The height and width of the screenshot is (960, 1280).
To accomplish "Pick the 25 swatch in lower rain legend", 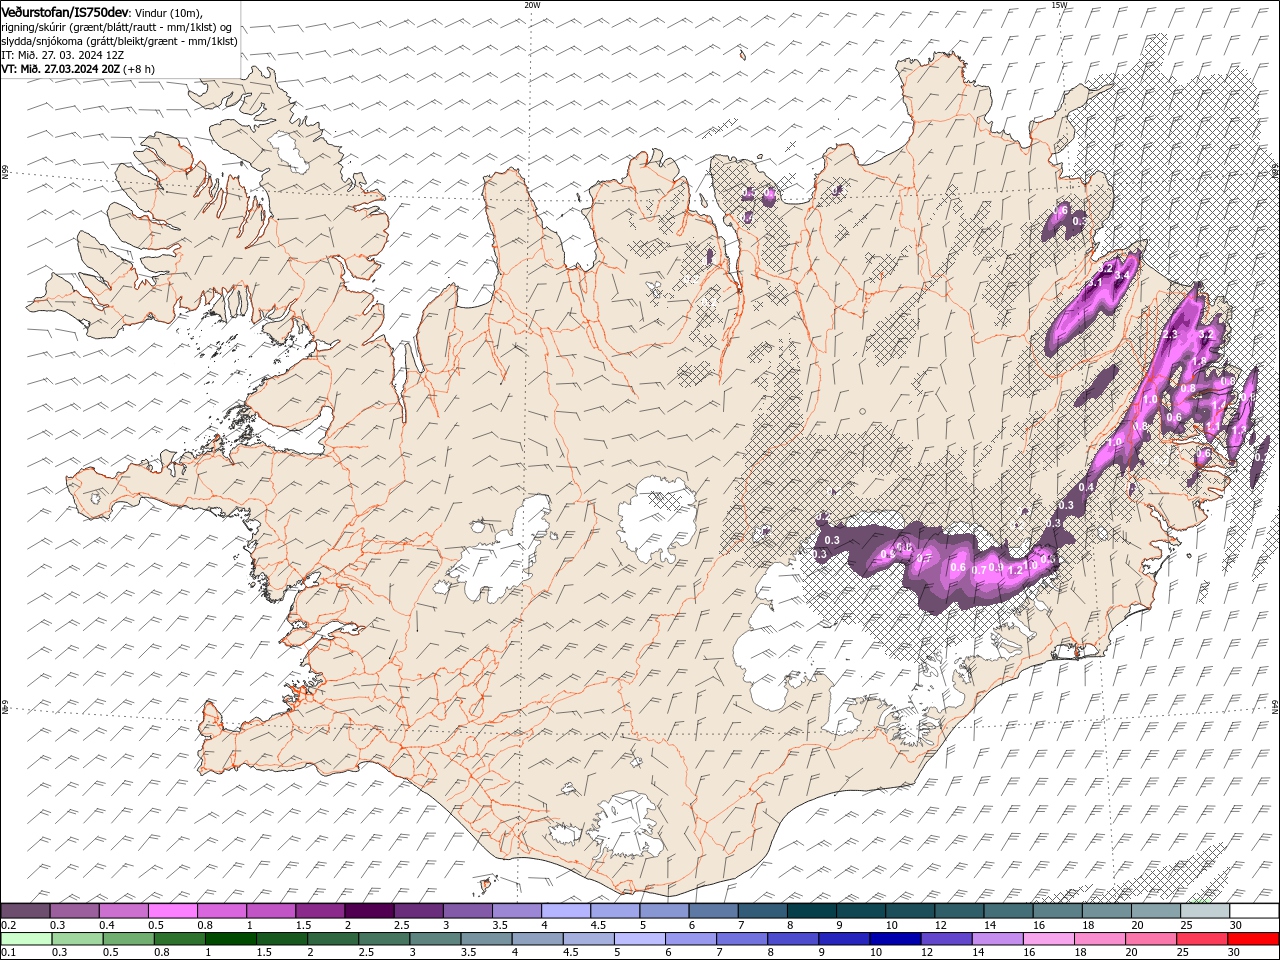I will point(1203,939).
